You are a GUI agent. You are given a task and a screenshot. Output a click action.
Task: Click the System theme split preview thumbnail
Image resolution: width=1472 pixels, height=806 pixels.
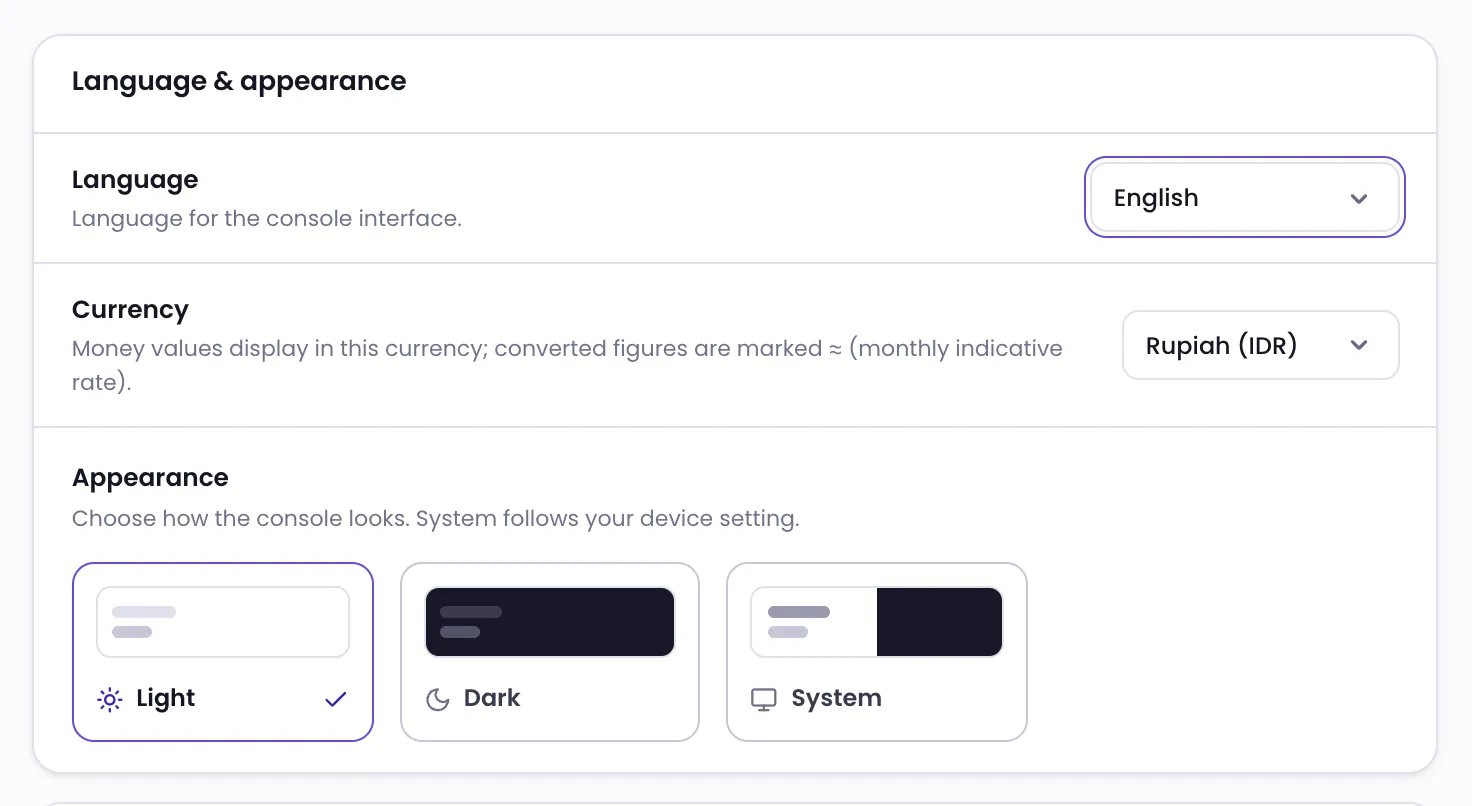click(x=877, y=622)
